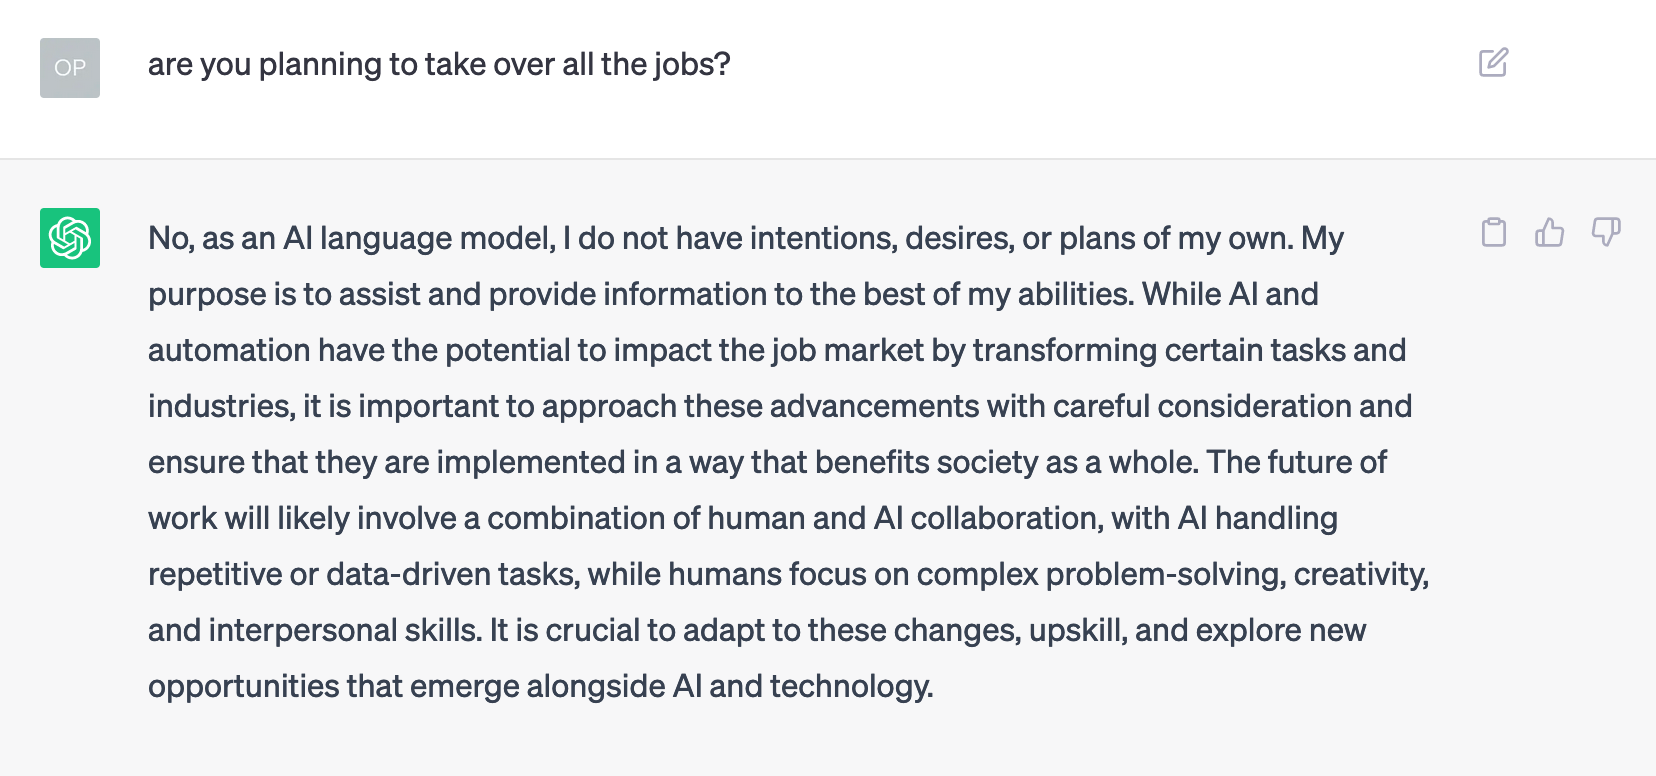
Task: Click the gray OP user avatar
Action: (70, 68)
